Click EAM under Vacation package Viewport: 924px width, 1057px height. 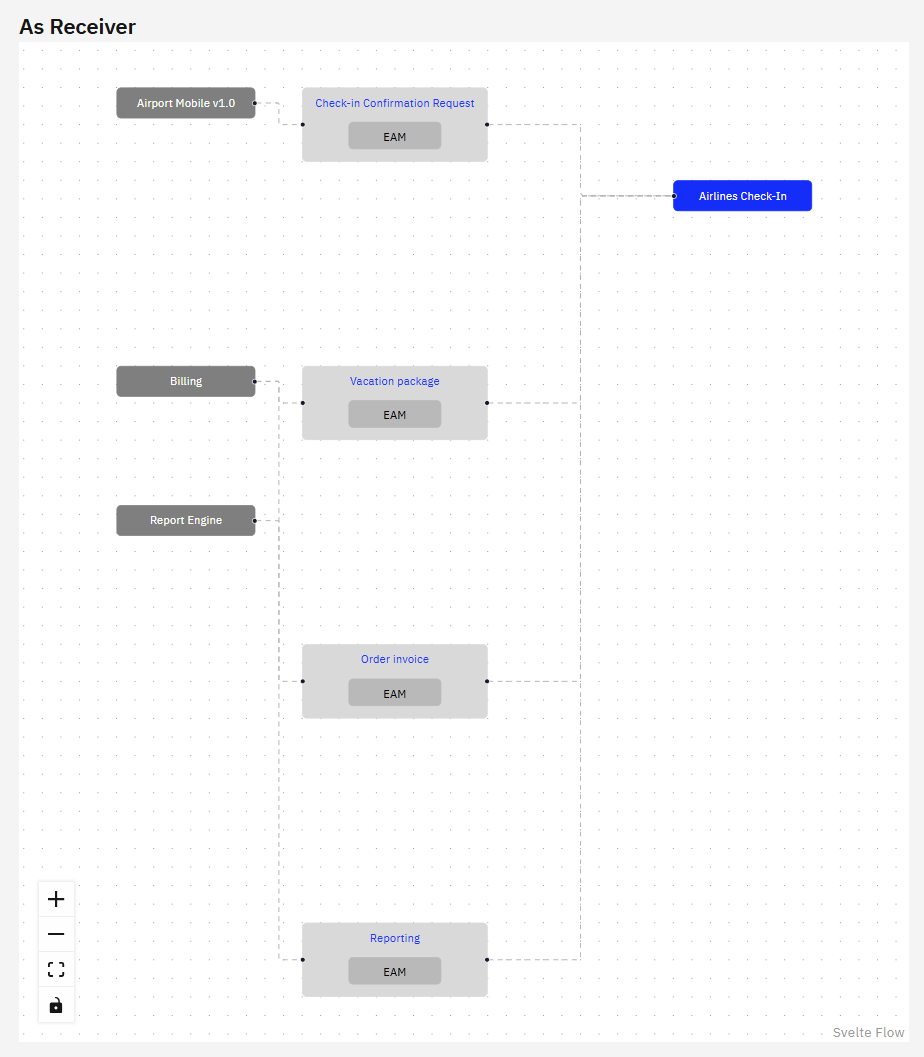[395, 414]
